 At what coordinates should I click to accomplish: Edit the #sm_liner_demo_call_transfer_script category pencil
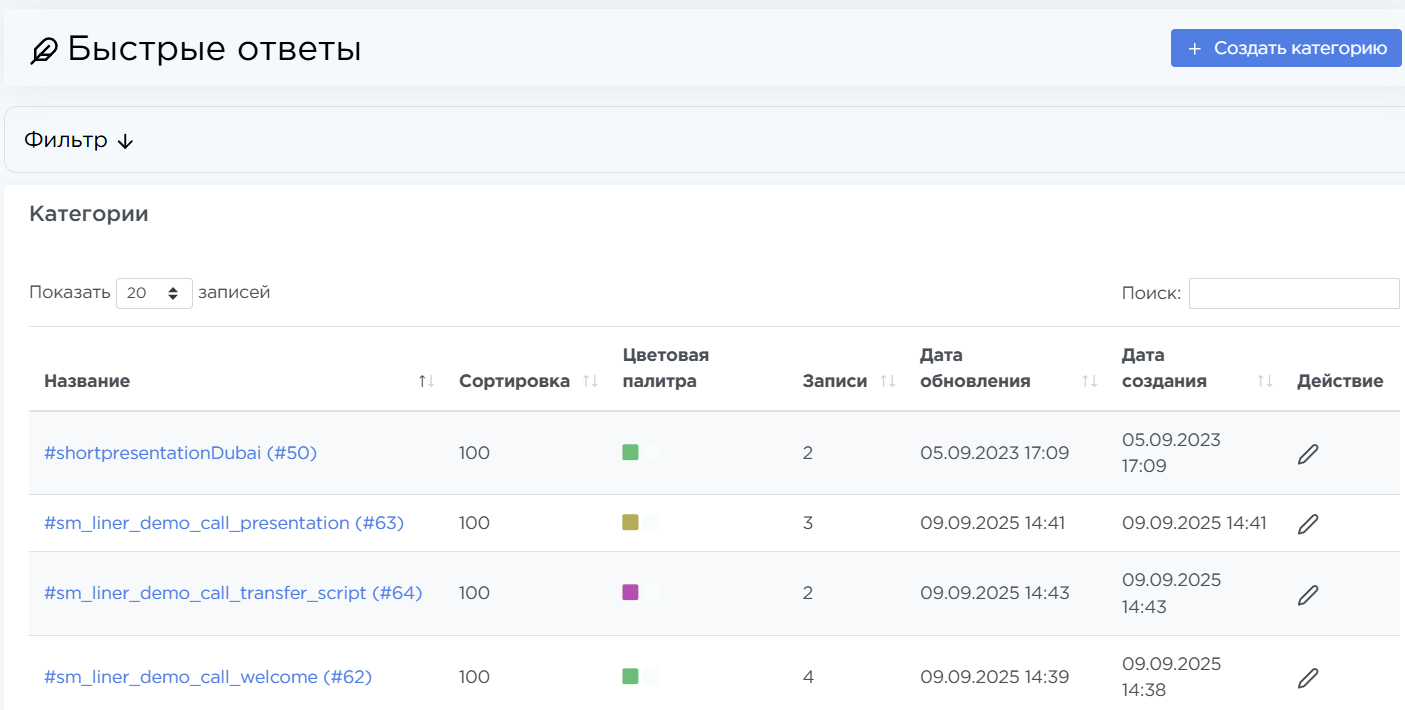[x=1307, y=594]
